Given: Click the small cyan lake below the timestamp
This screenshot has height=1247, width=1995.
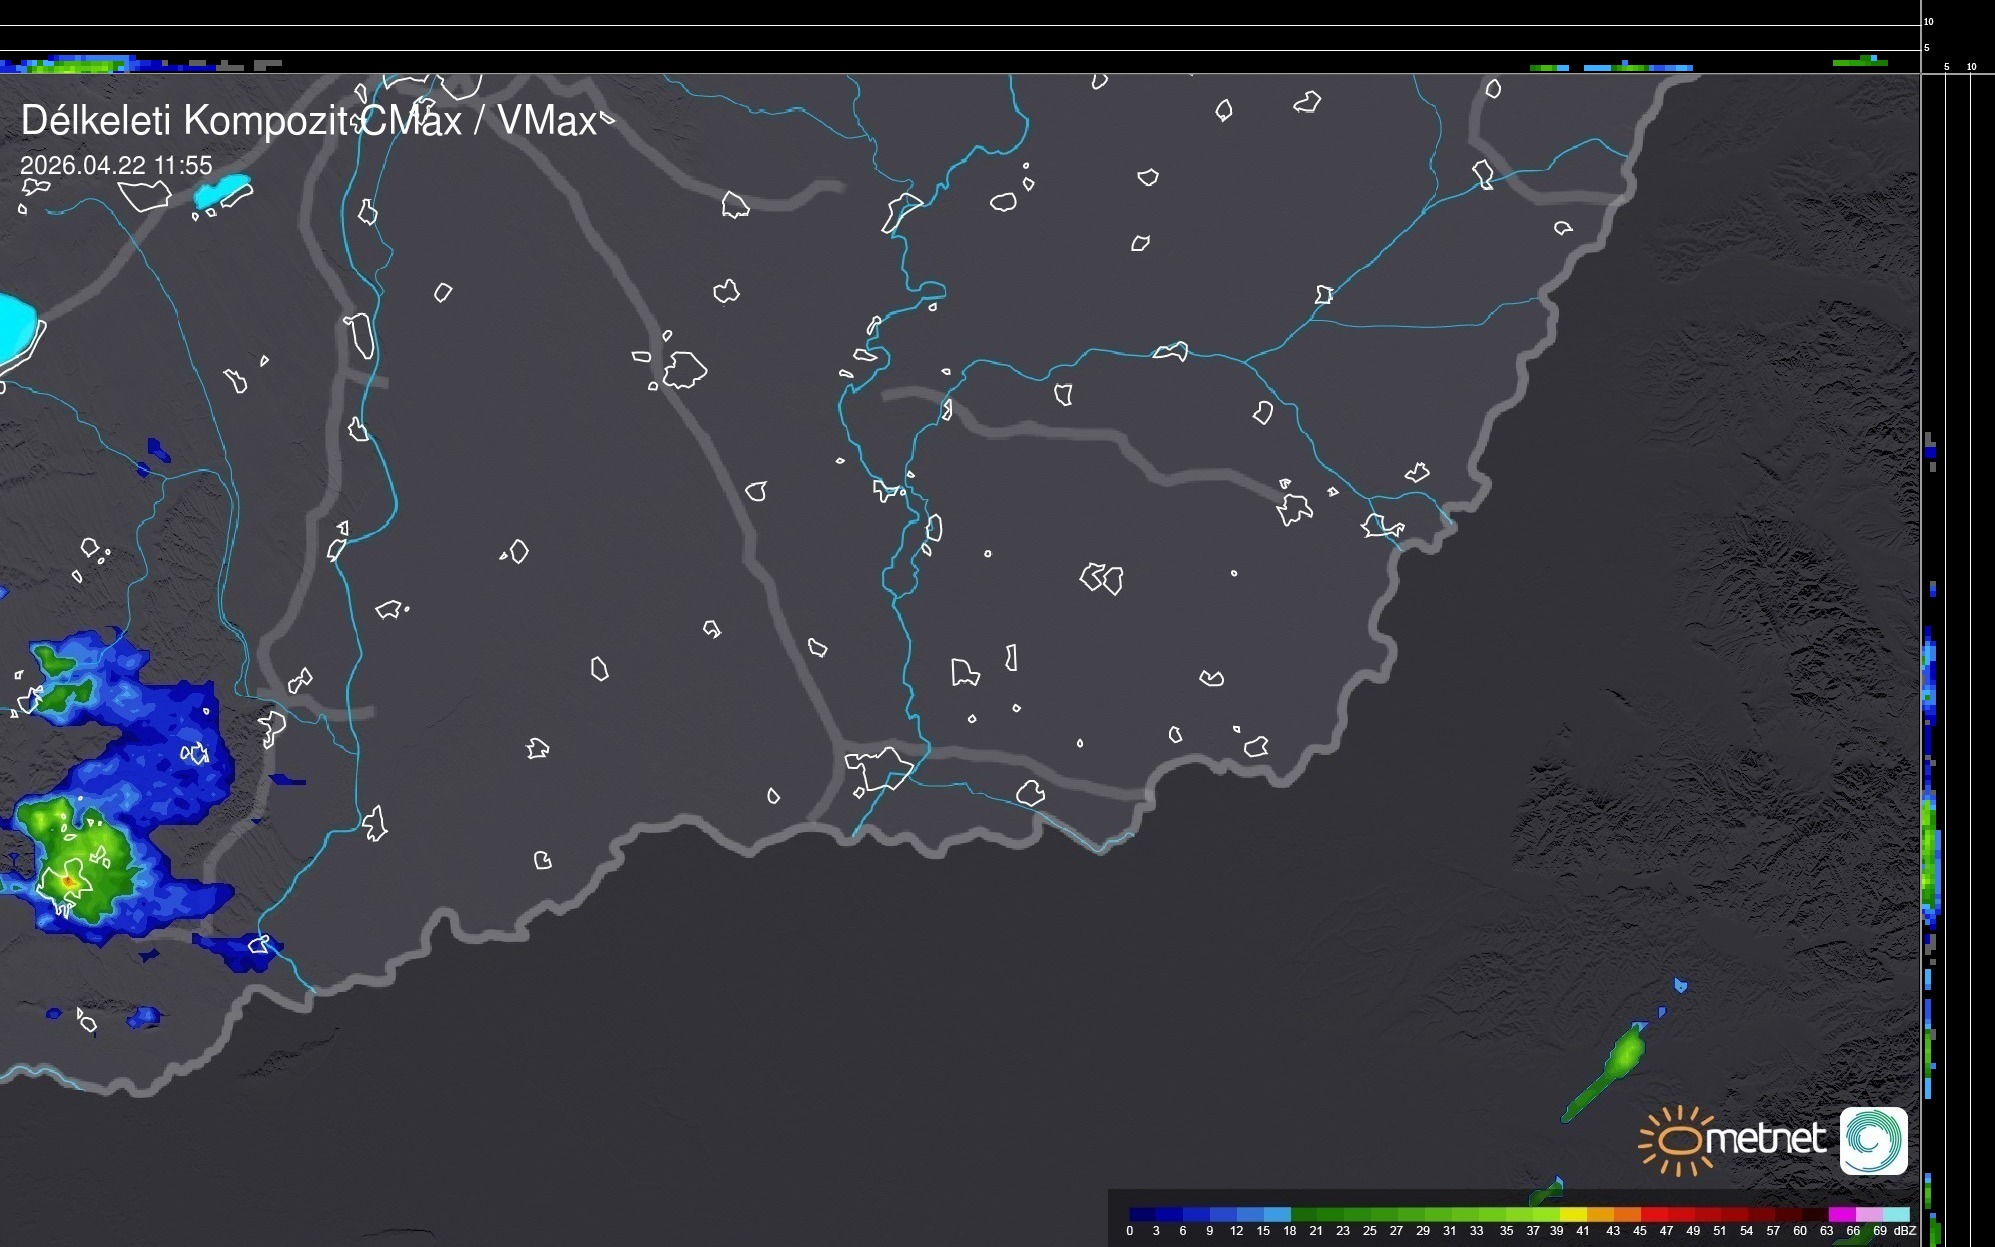Looking at the screenshot, I should click(222, 190).
